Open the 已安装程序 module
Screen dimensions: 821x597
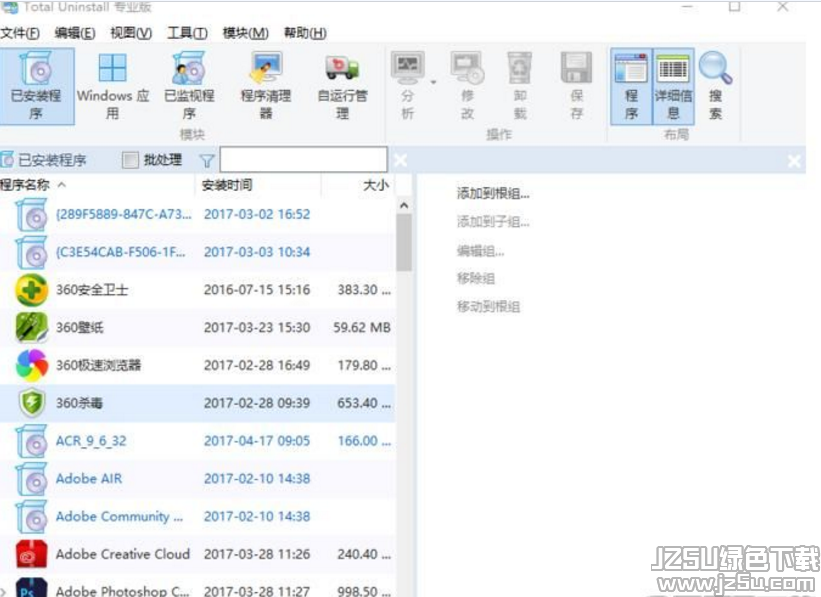pos(36,86)
